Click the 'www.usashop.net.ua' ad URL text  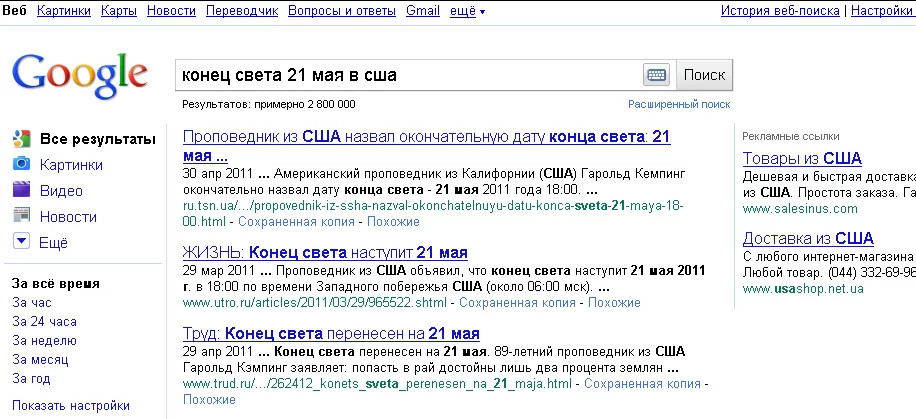tap(803, 289)
